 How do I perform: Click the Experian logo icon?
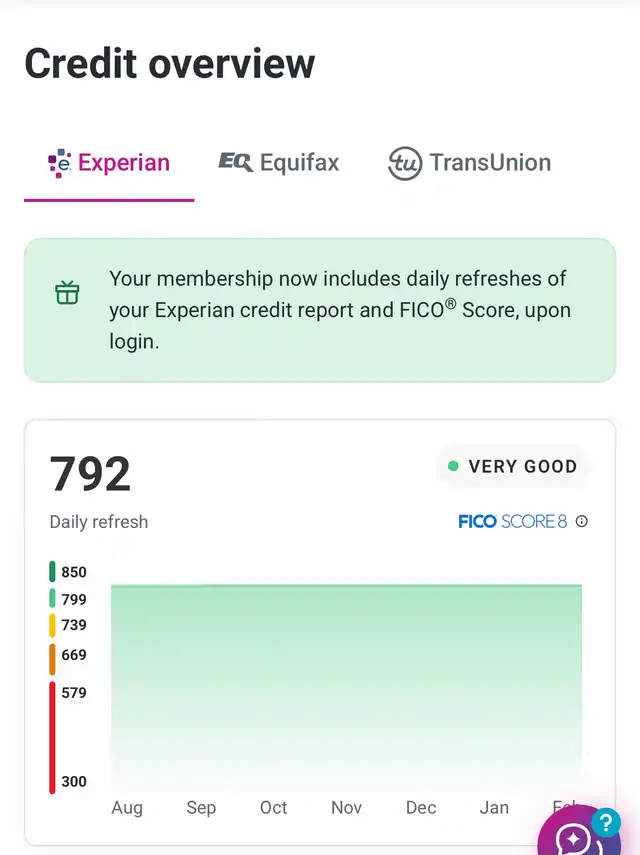59,163
